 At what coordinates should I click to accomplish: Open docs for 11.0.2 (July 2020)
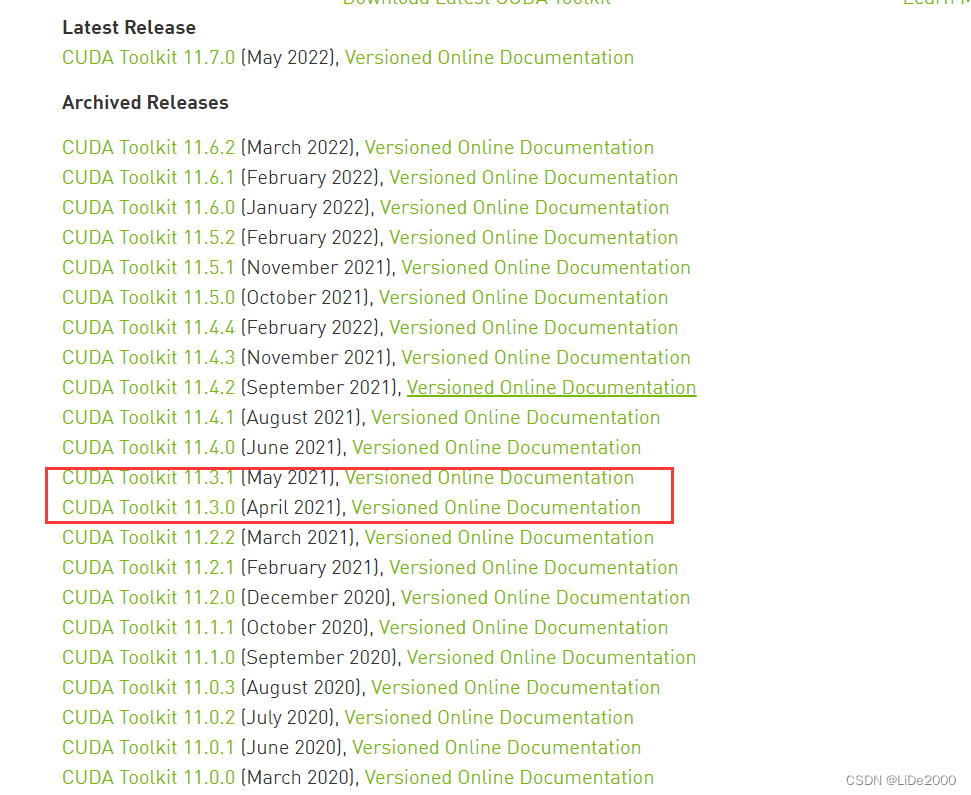489,718
